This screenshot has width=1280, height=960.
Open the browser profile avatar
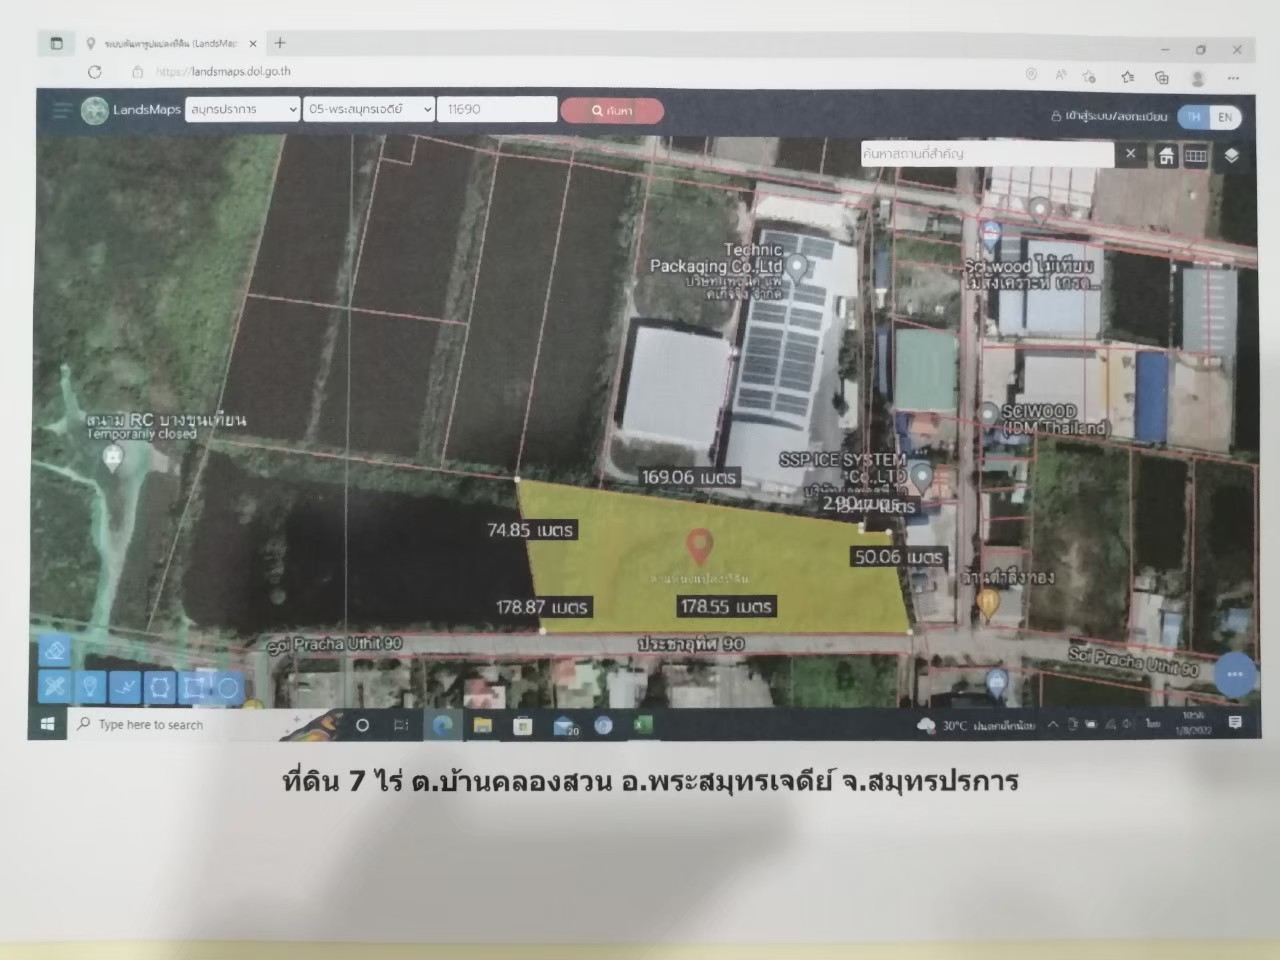point(1198,78)
